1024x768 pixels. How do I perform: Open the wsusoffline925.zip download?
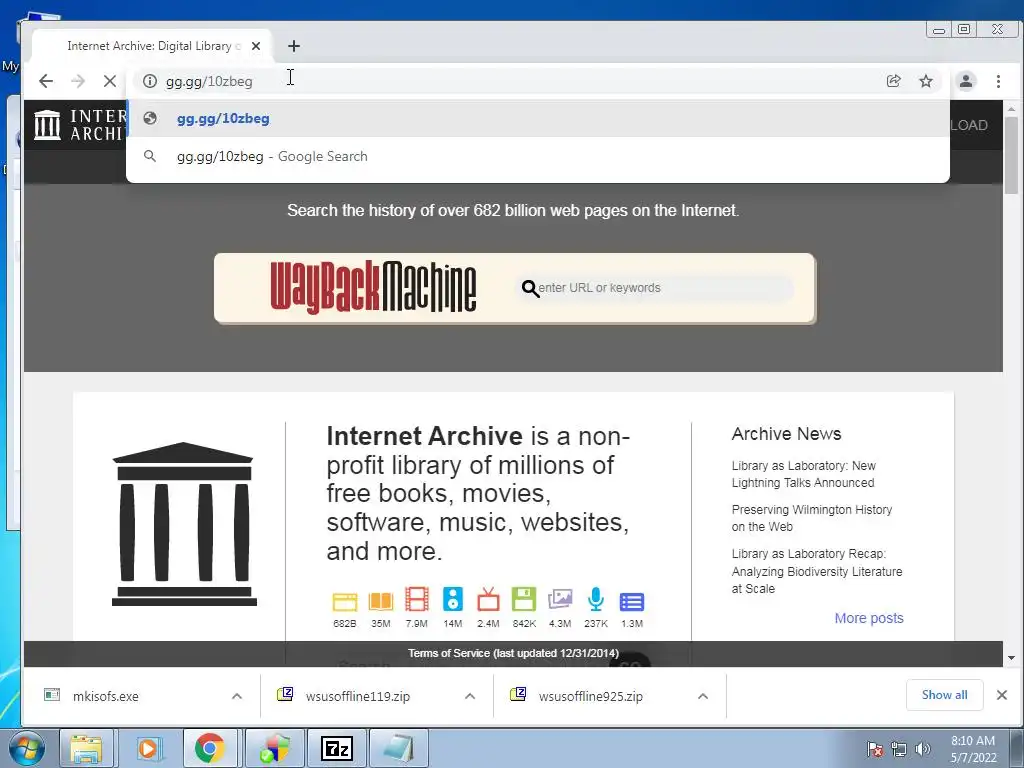pos(590,696)
